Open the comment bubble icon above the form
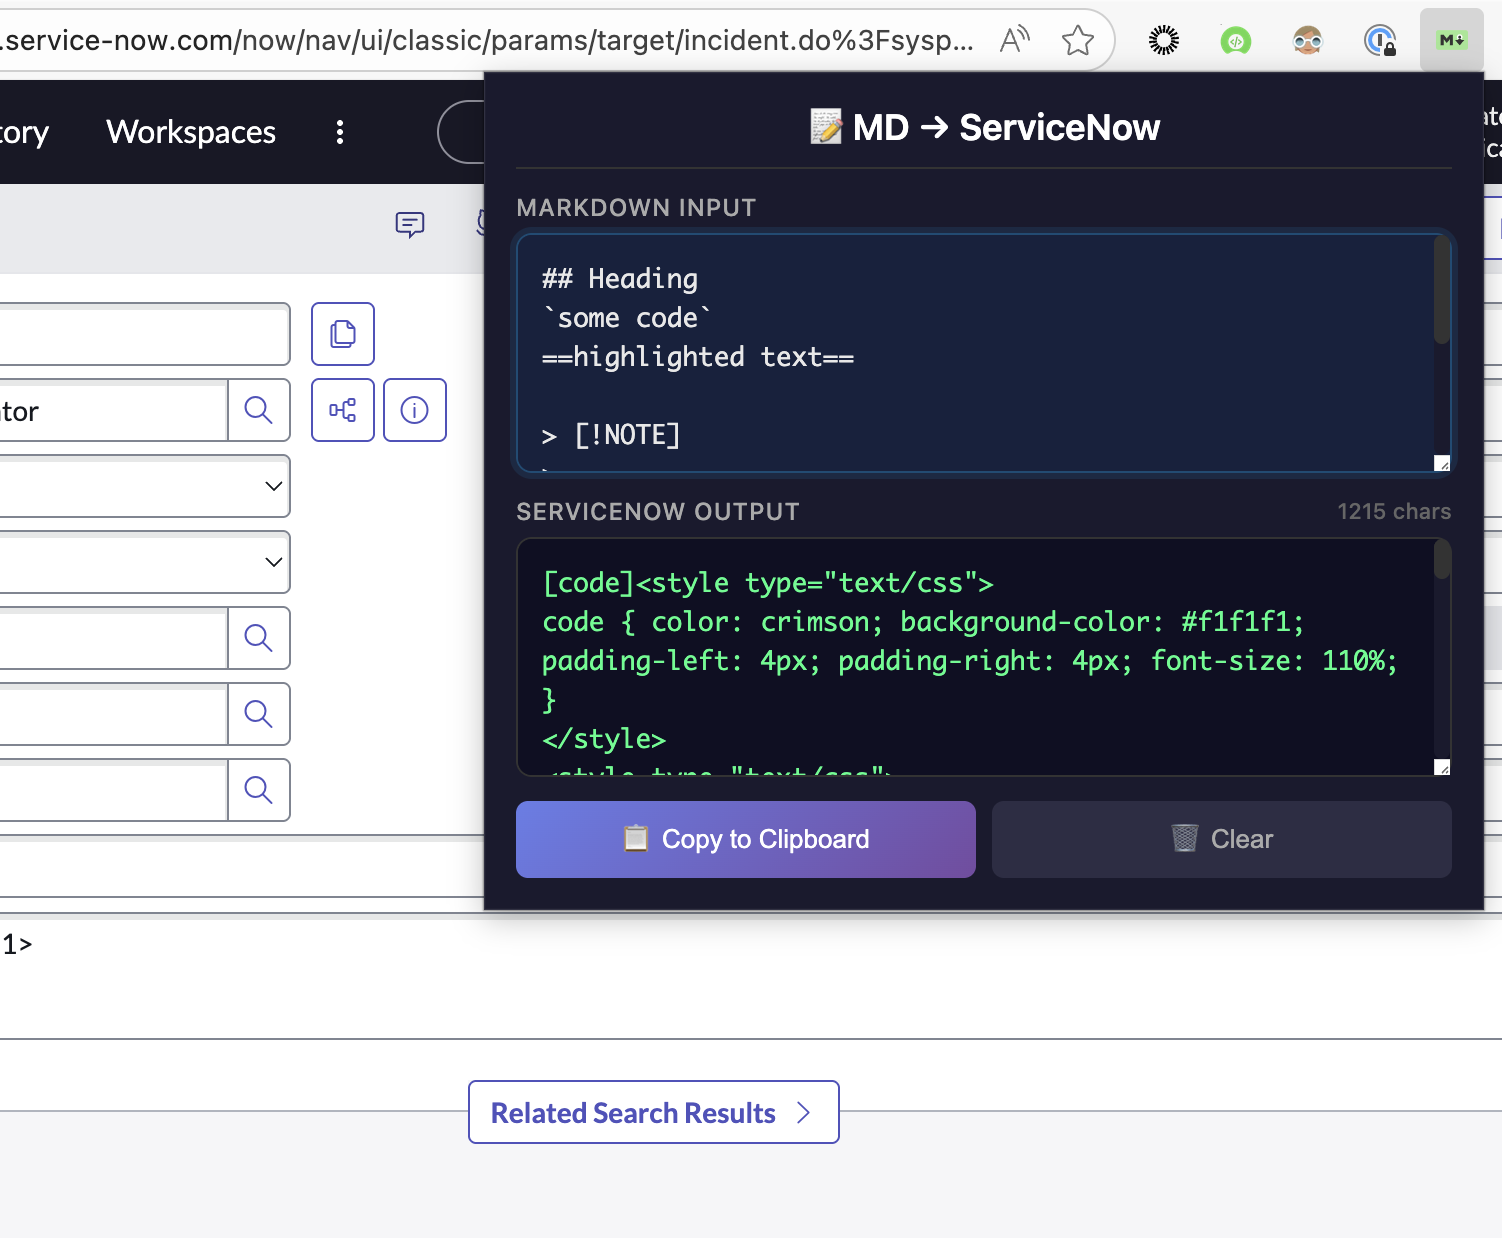The image size is (1502, 1238). coord(410,225)
